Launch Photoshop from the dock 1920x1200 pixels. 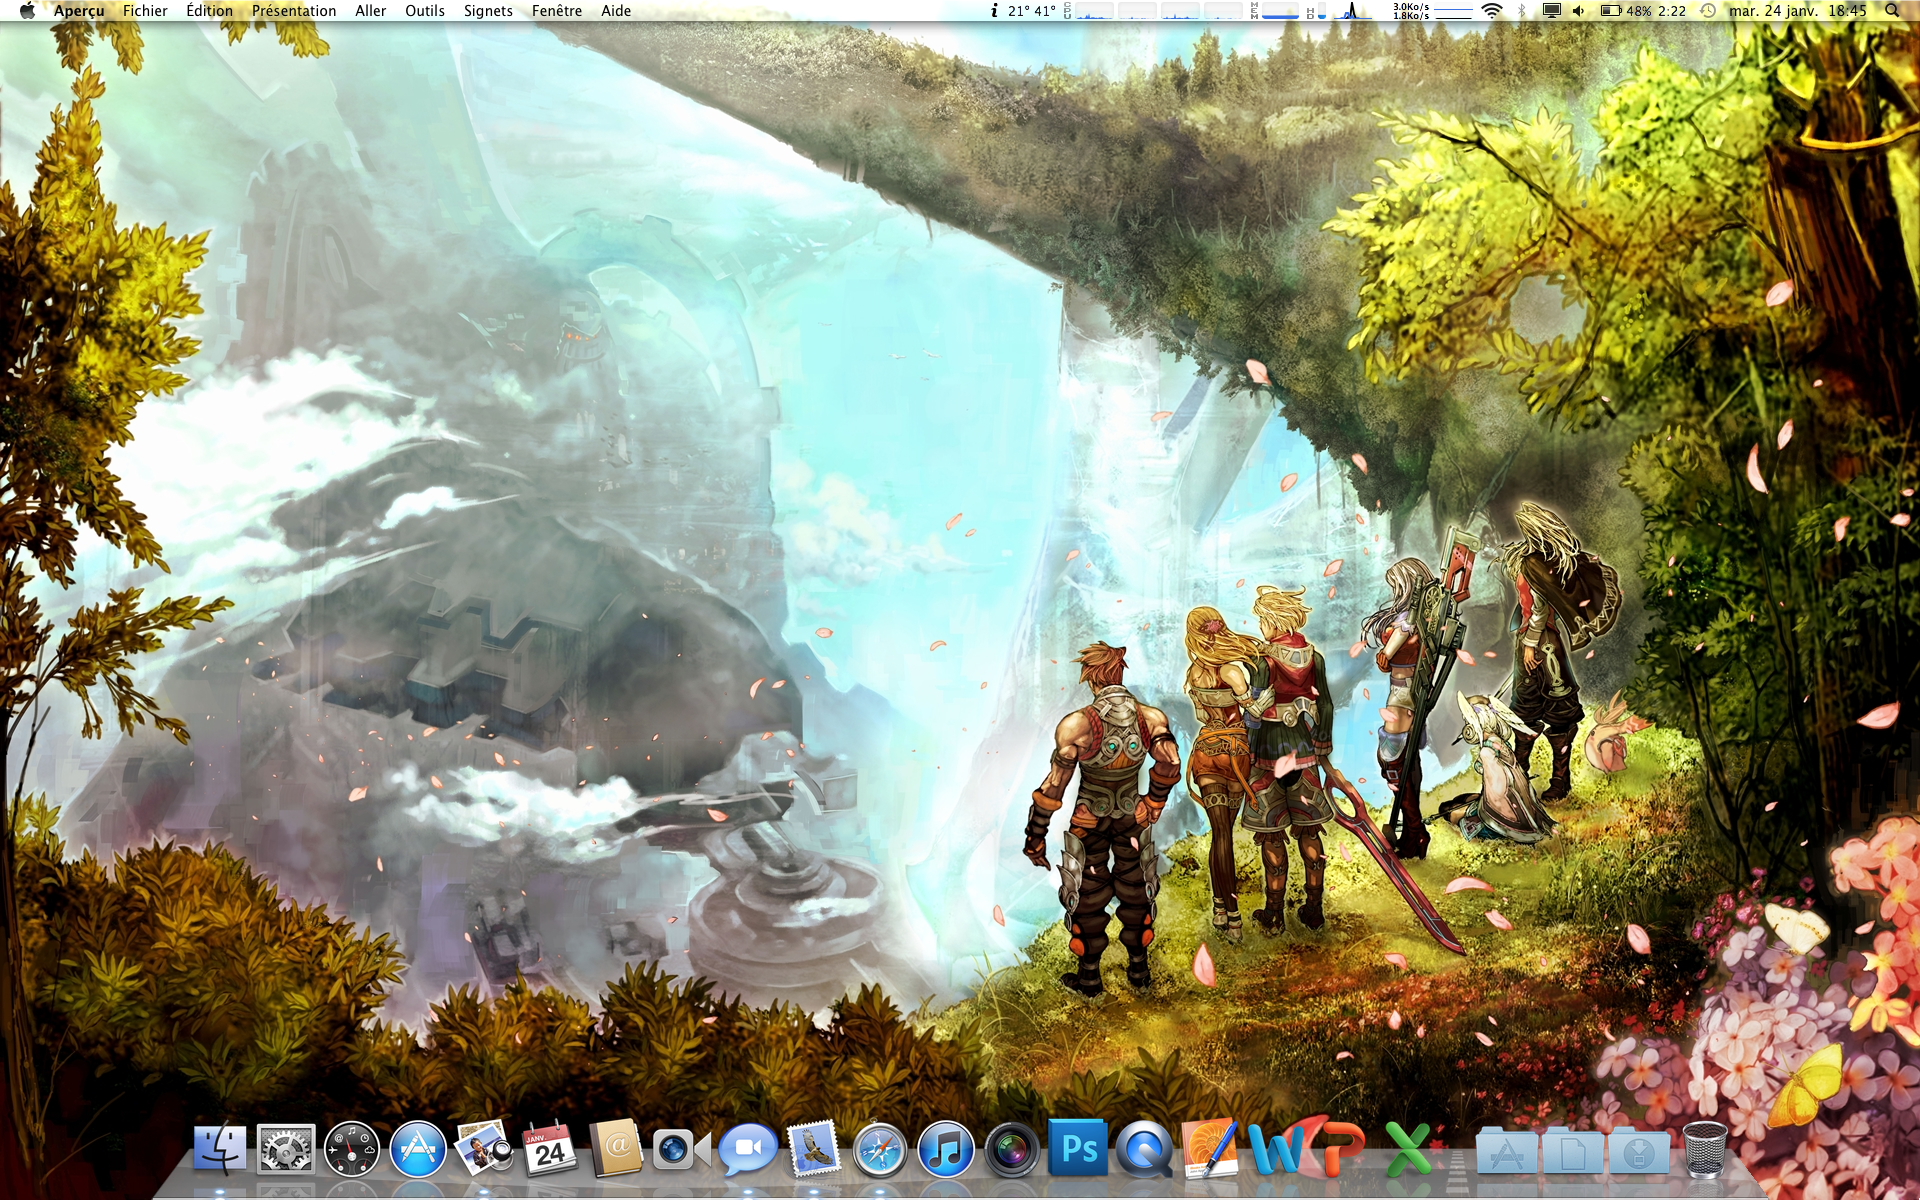(x=1078, y=1149)
